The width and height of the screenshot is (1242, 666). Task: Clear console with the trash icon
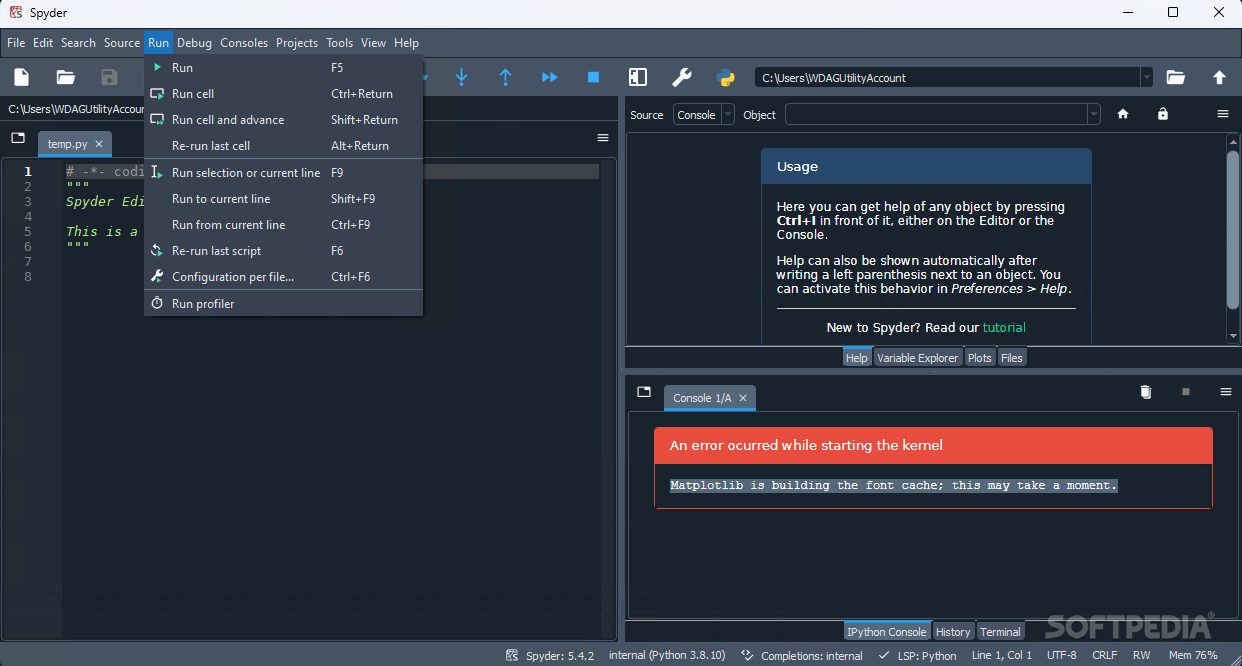coord(1146,392)
